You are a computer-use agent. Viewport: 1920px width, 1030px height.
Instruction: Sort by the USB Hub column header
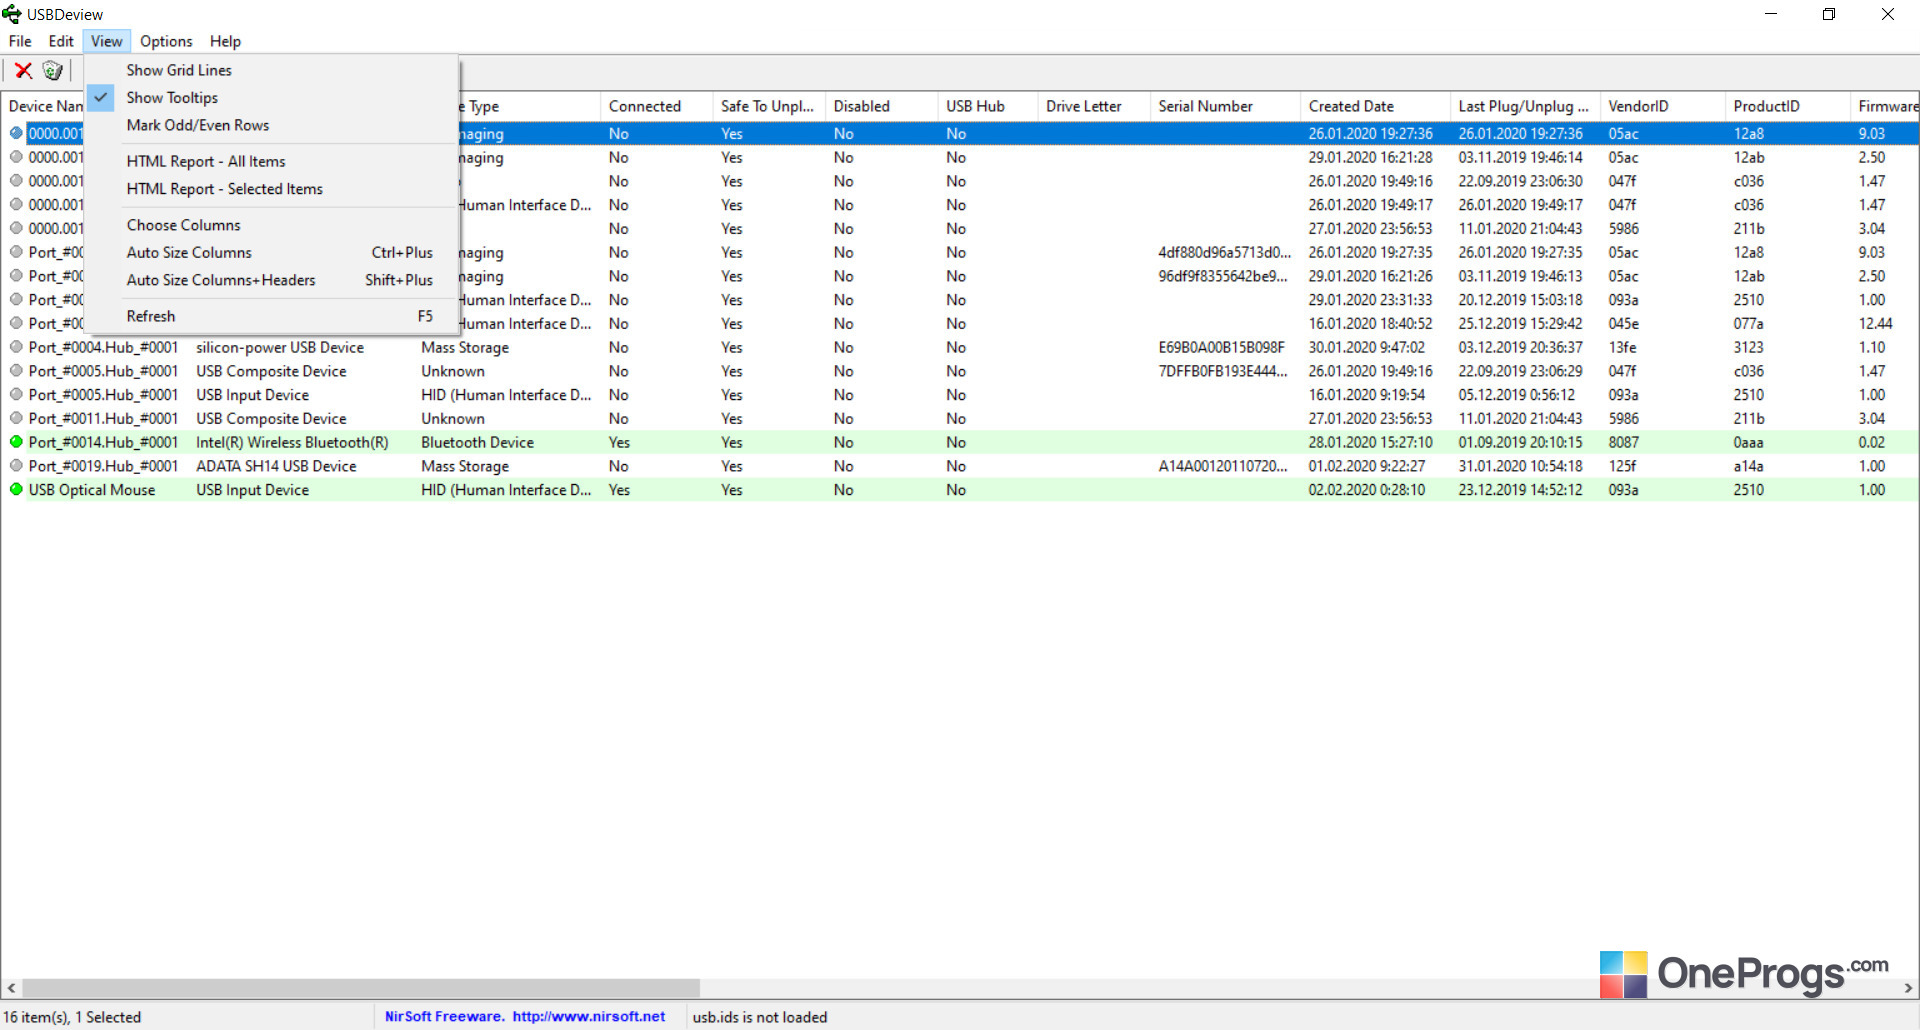click(x=988, y=106)
